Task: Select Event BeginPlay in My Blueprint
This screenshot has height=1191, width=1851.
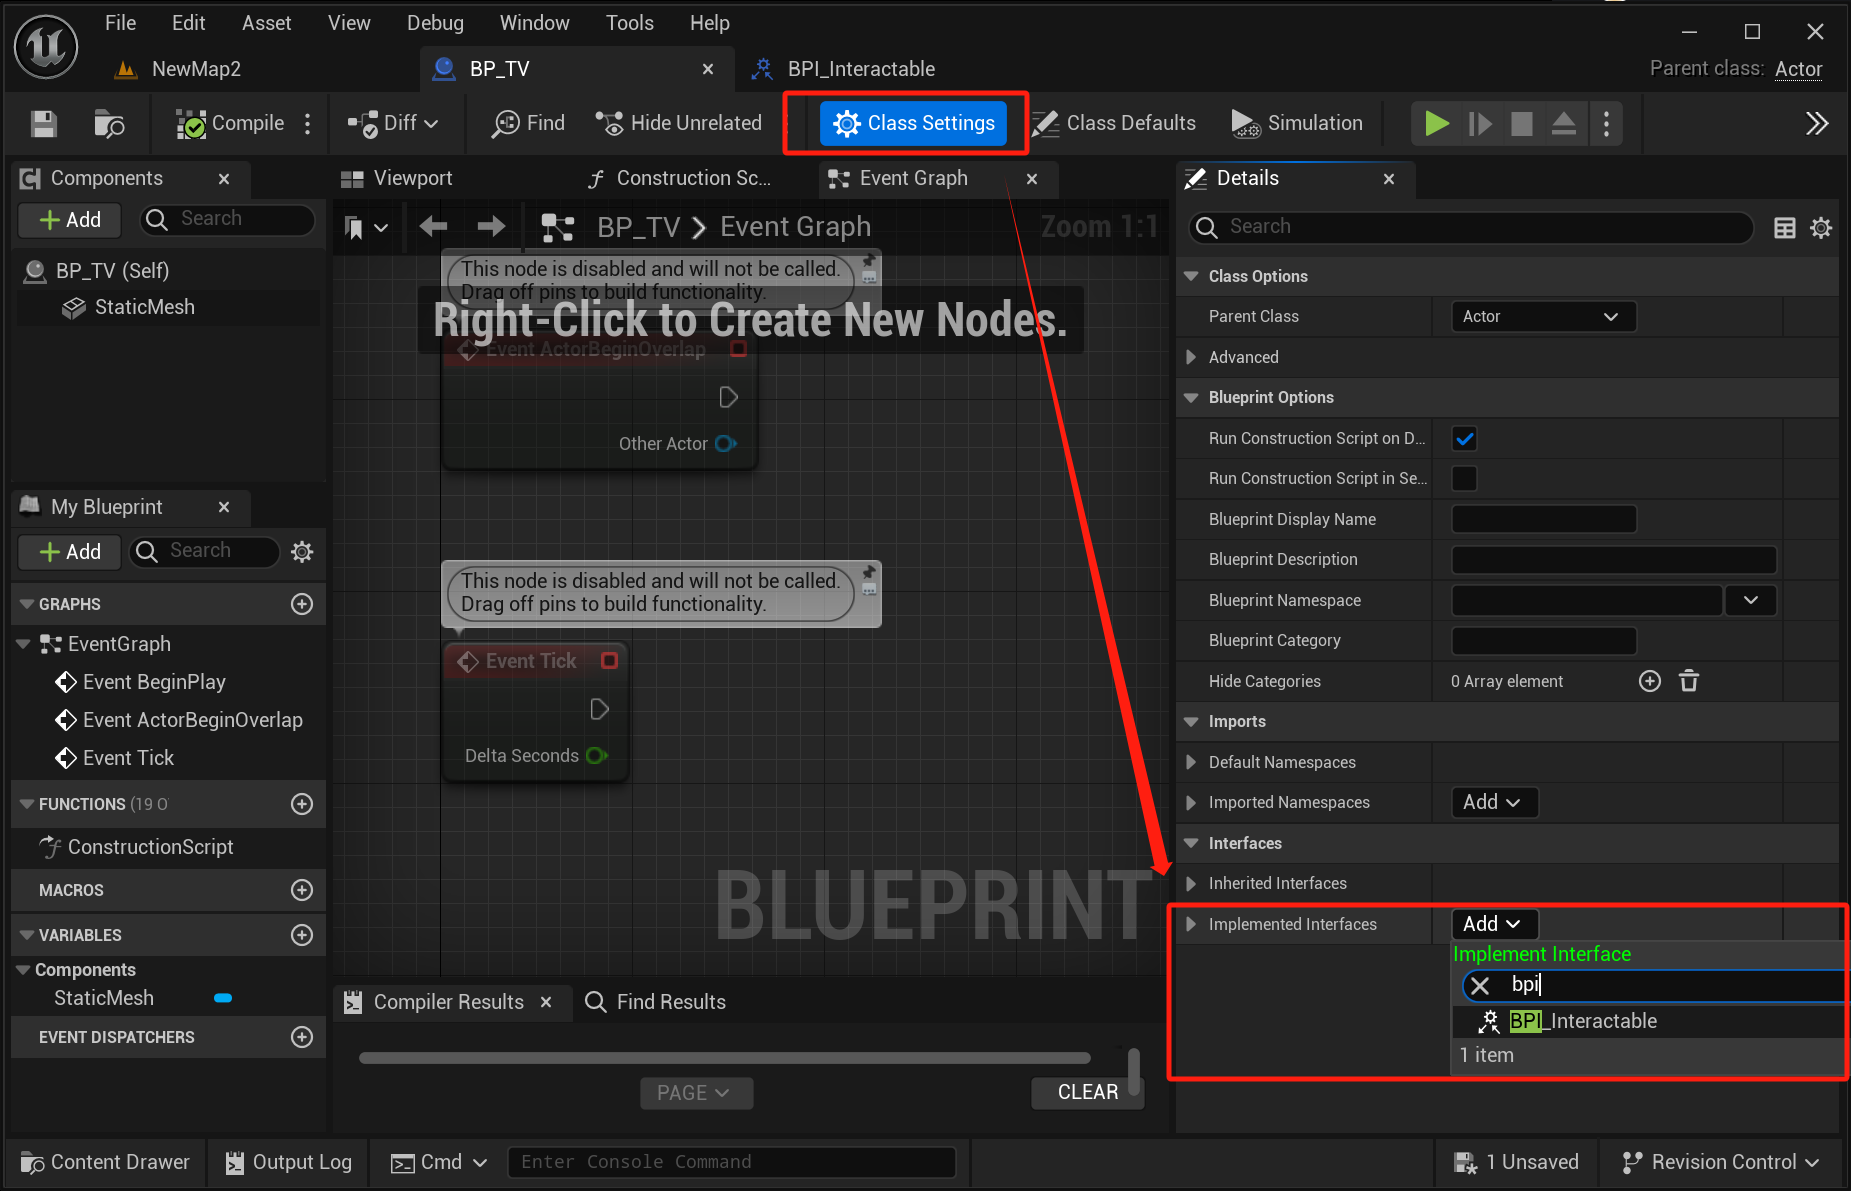Action: coord(154,682)
